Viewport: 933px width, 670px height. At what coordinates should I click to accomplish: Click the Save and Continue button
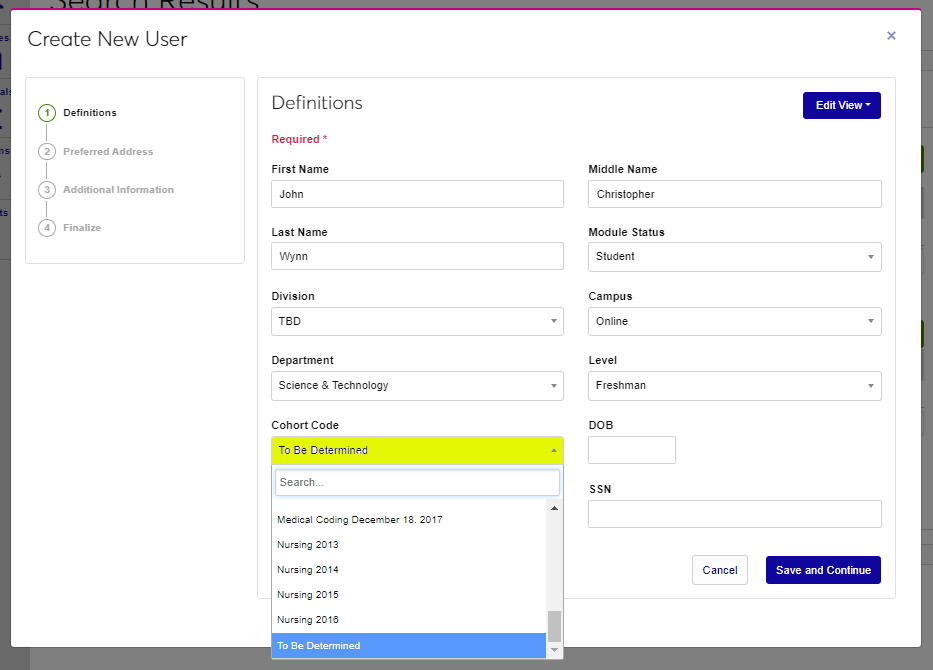tap(822, 570)
